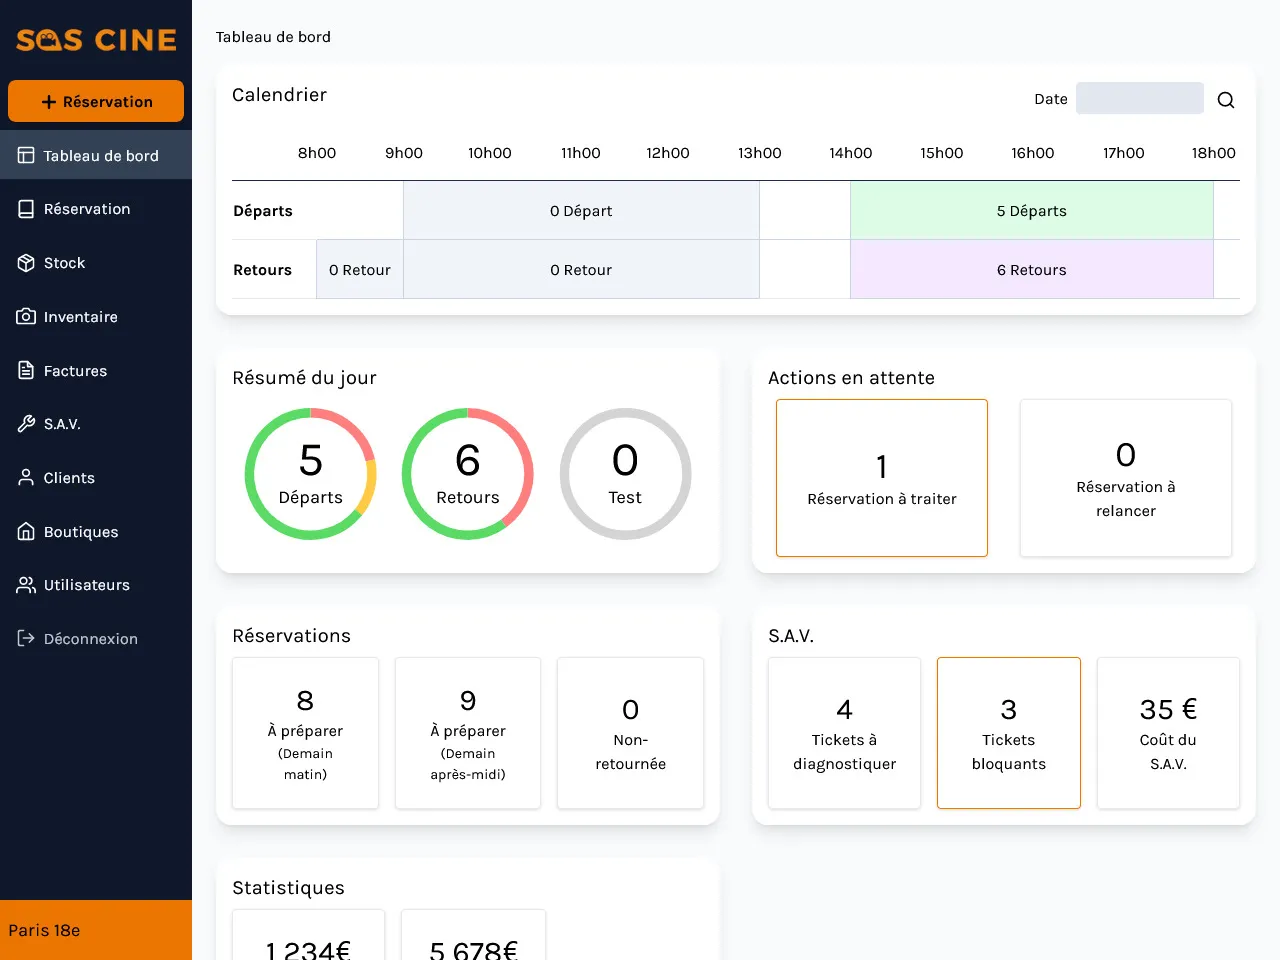Open the Réservation à traiter card

(x=881, y=478)
